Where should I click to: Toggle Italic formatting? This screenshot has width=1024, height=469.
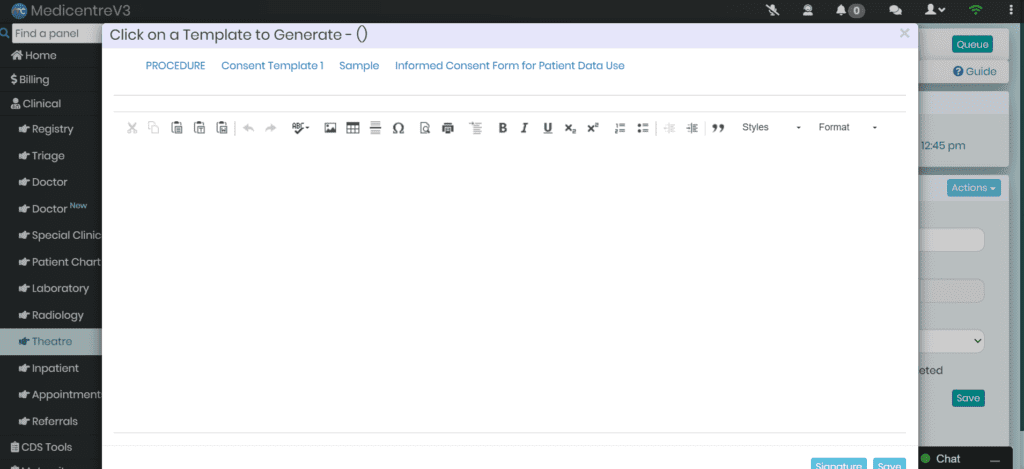point(524,128)
